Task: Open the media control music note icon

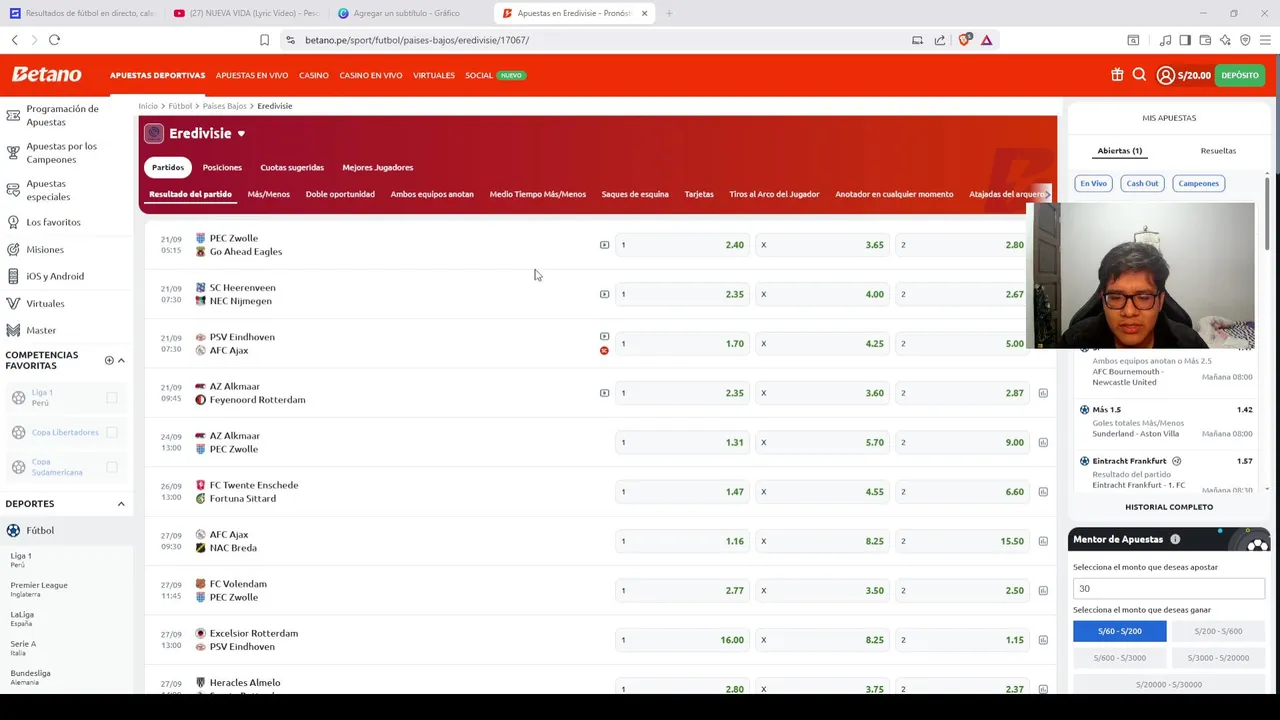Action: coord(1165,40)
